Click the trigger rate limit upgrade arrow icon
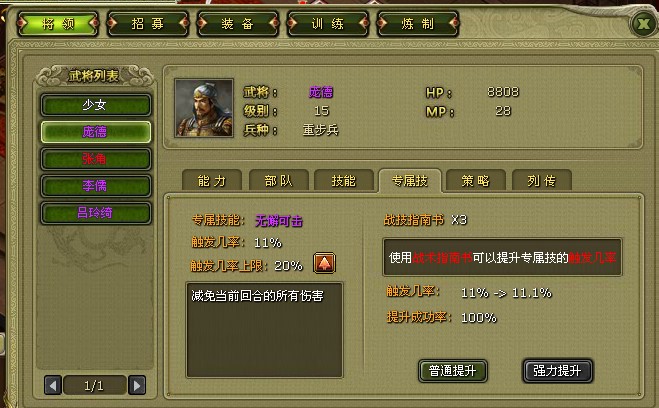The width and height of the screenshot is (659, 408). [x=324, y=263]
